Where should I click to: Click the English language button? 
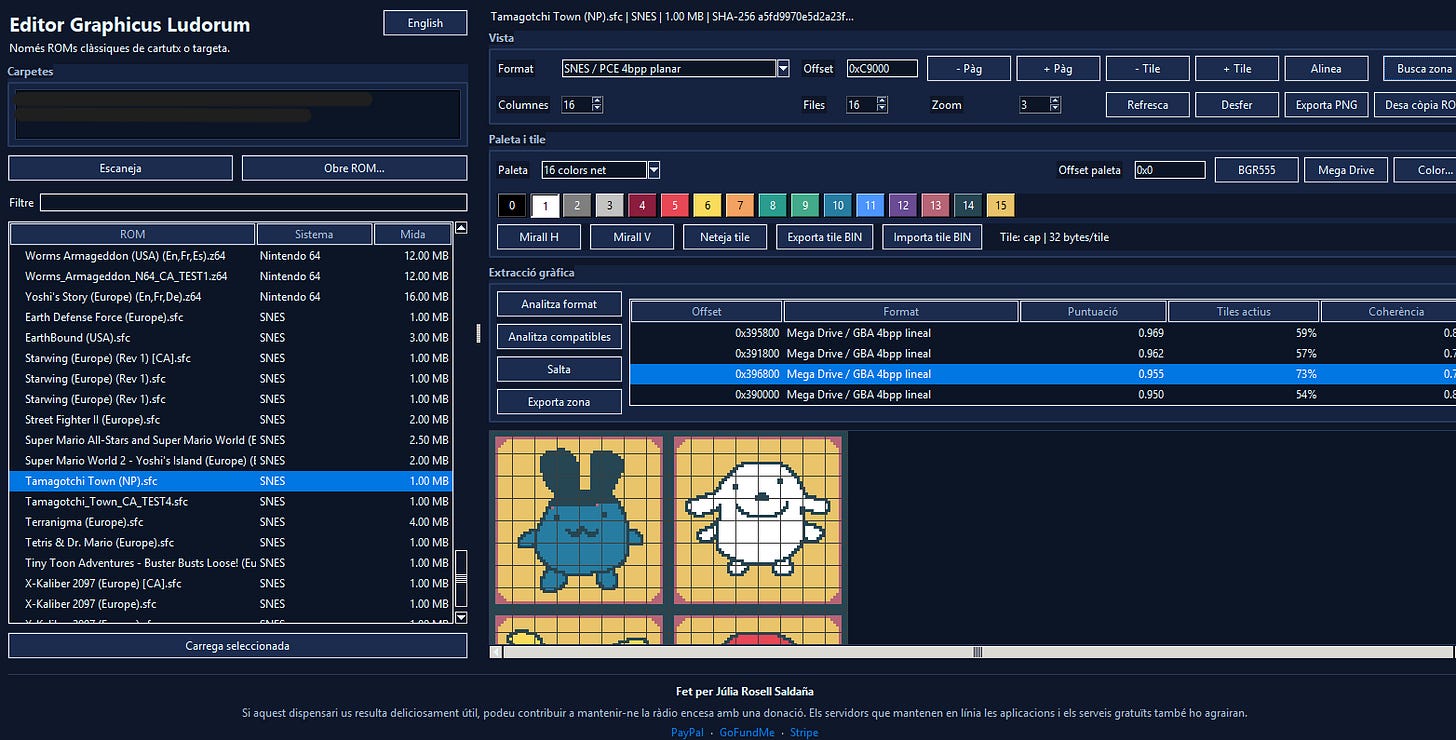[x=425, y=23]
